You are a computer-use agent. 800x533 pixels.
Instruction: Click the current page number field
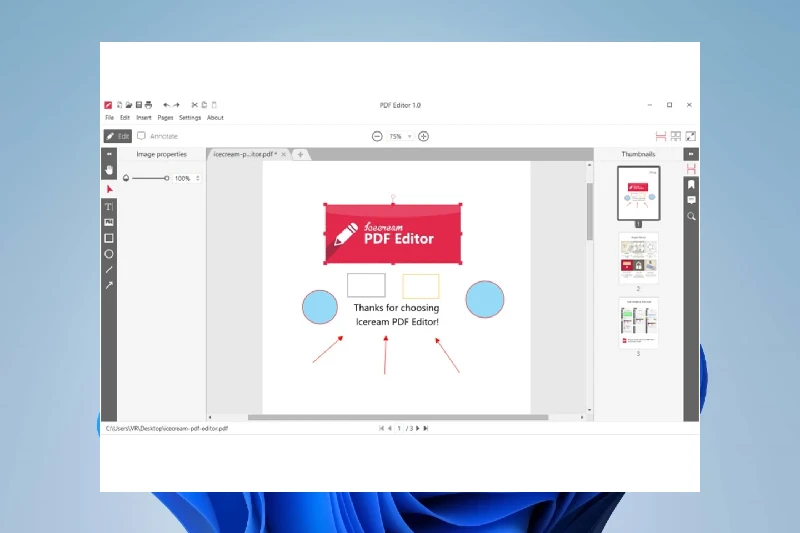point(399,428)
